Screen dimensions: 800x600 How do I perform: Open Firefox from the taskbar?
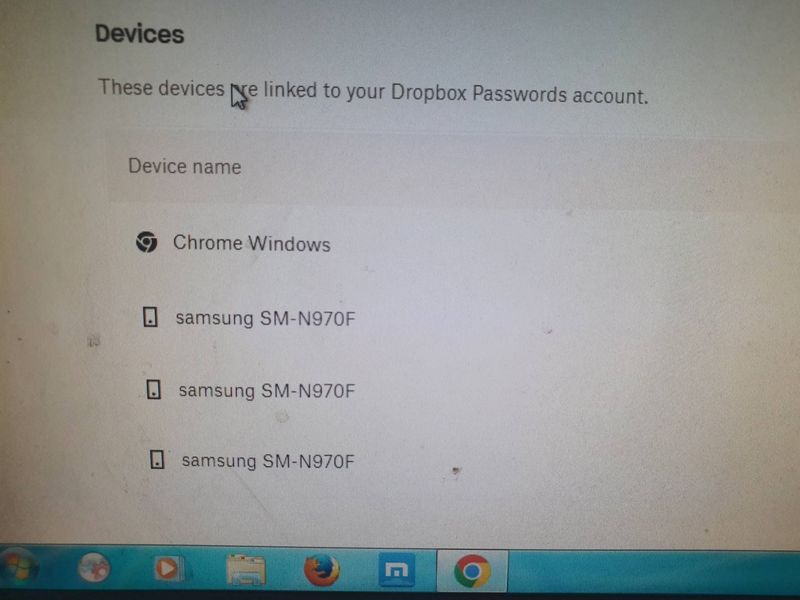point(321,569)
